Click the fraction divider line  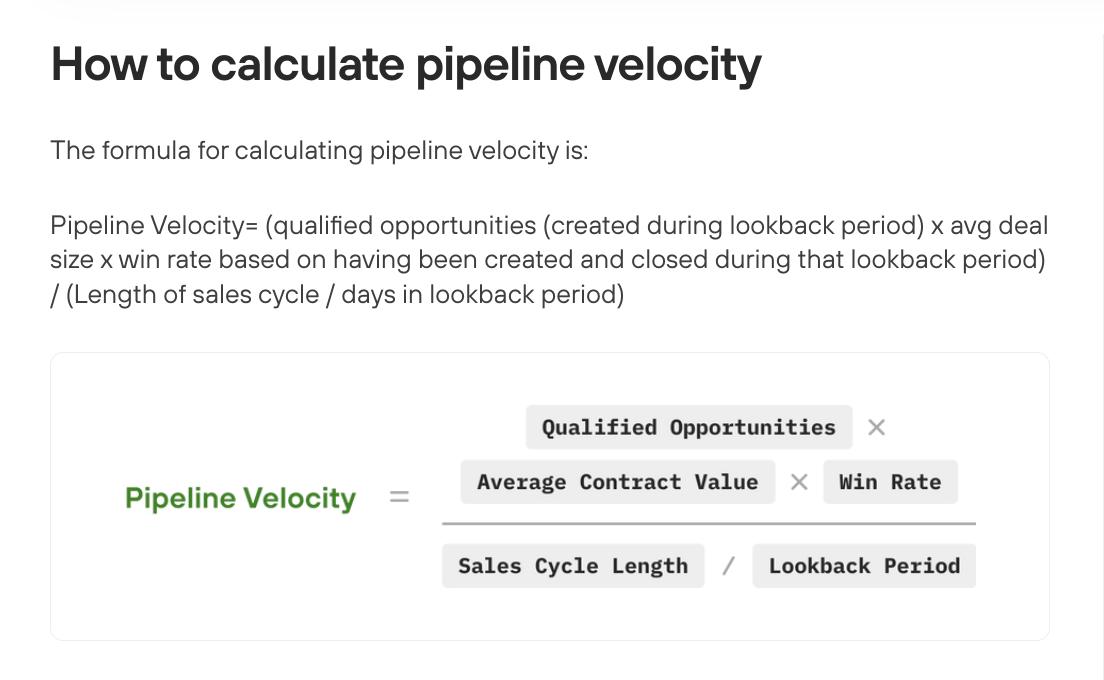(x=709, y=524)
